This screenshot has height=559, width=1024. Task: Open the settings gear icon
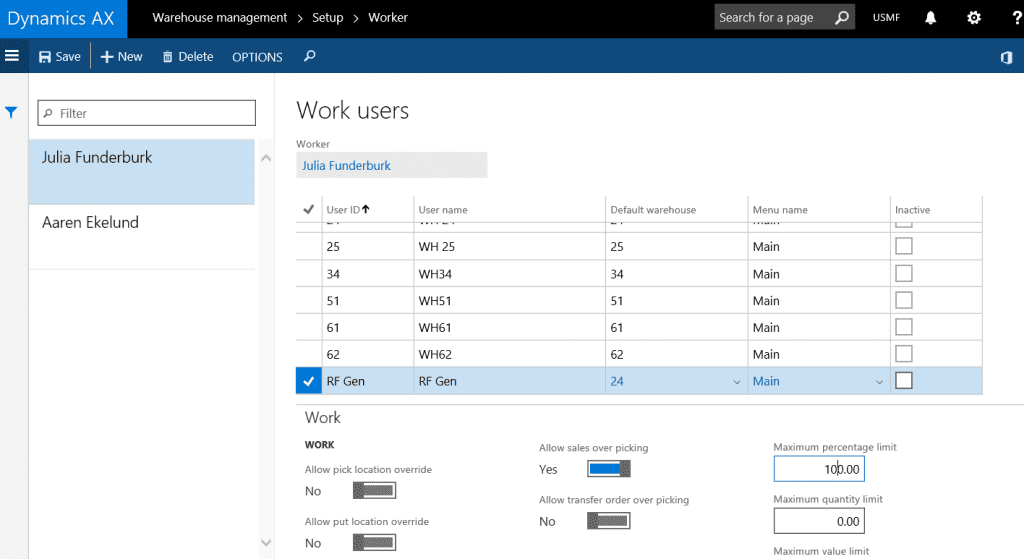coord(974,18)
